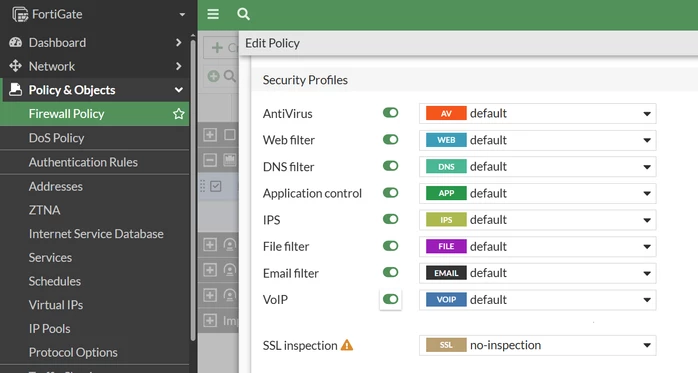Image resolution: width=698 pixels, height=373 pixels.
Task: Open the Email filter profile dropdown
Action: tap(537, 273)
